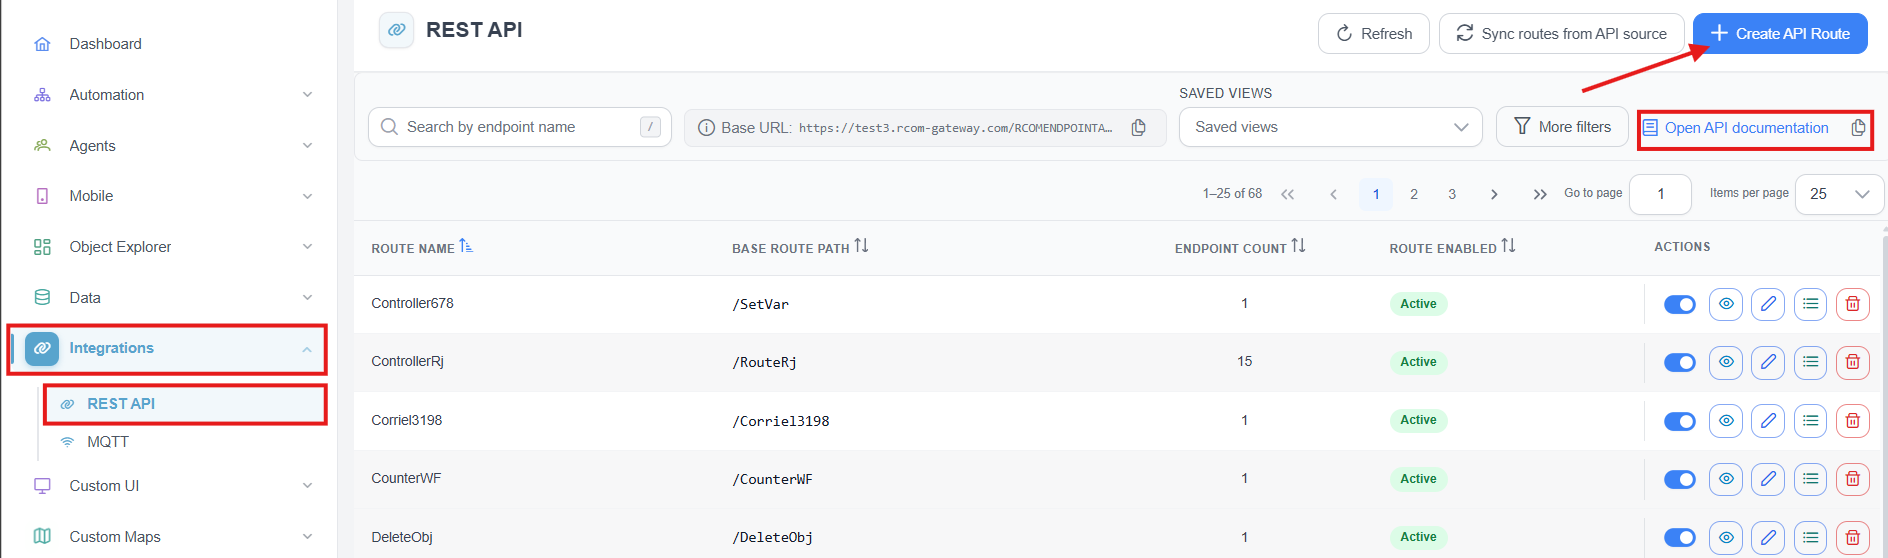
Task: Collapse the Integrations menu chevron
Action: point(307,349)
